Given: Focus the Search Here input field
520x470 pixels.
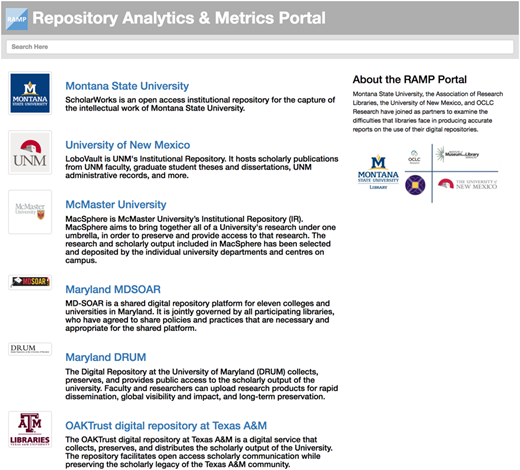Looking at the screenshot, I should pos(260,47).
